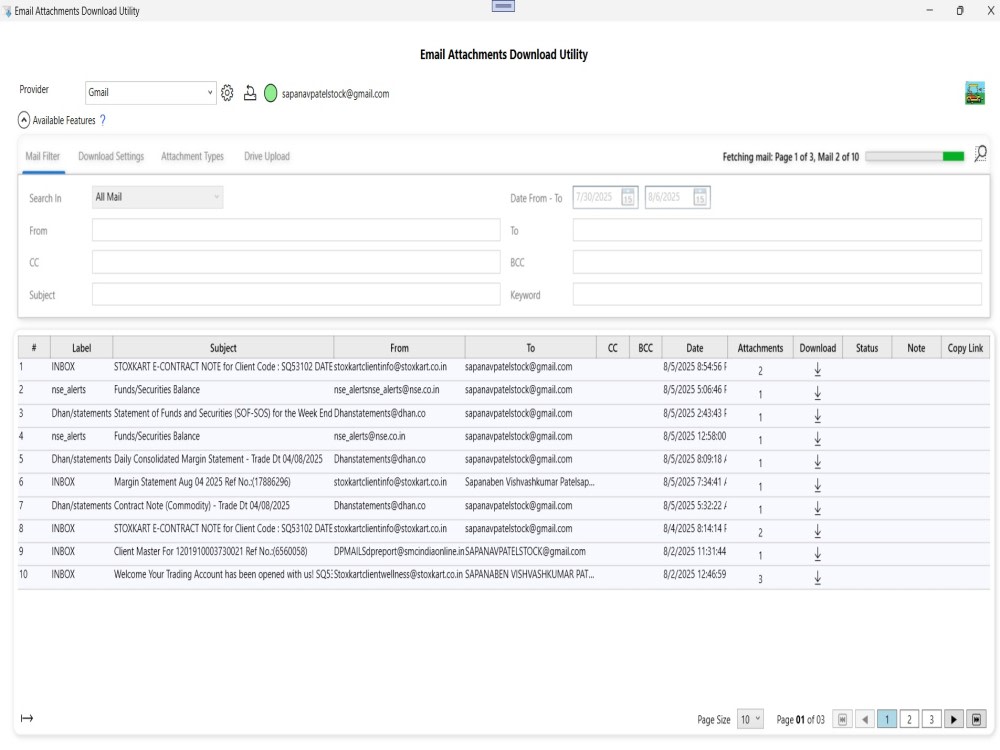Download attachment for Statement of Funds row

[x=818, y=416]
